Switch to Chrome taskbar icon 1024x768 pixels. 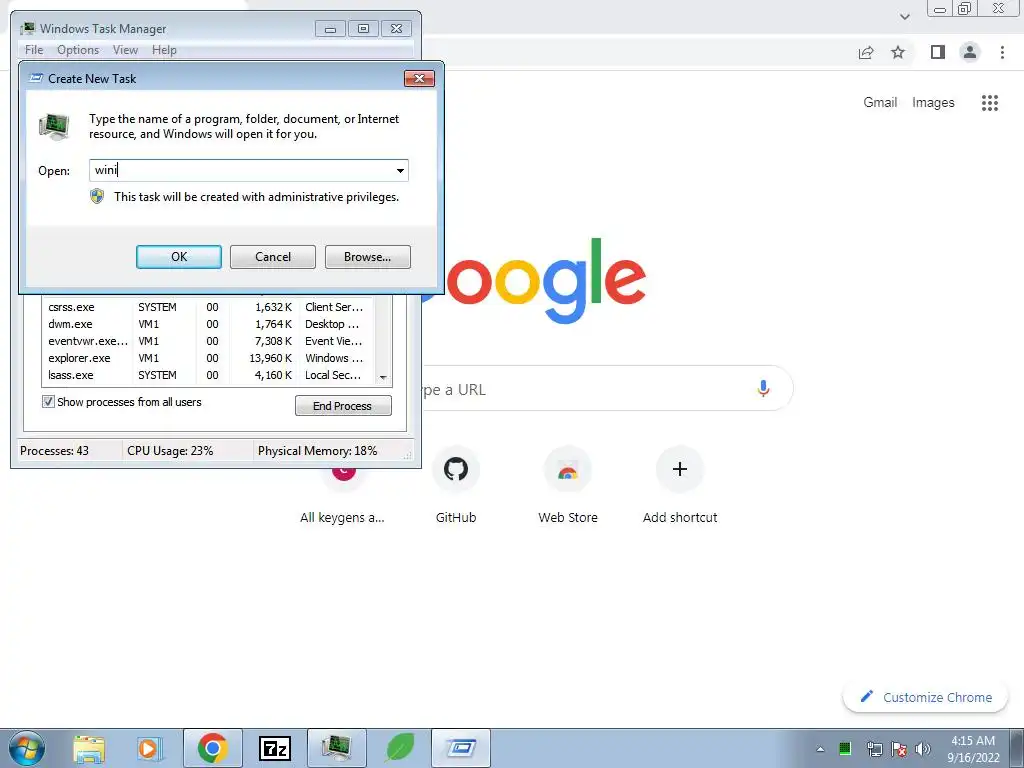tap(212, 748)
